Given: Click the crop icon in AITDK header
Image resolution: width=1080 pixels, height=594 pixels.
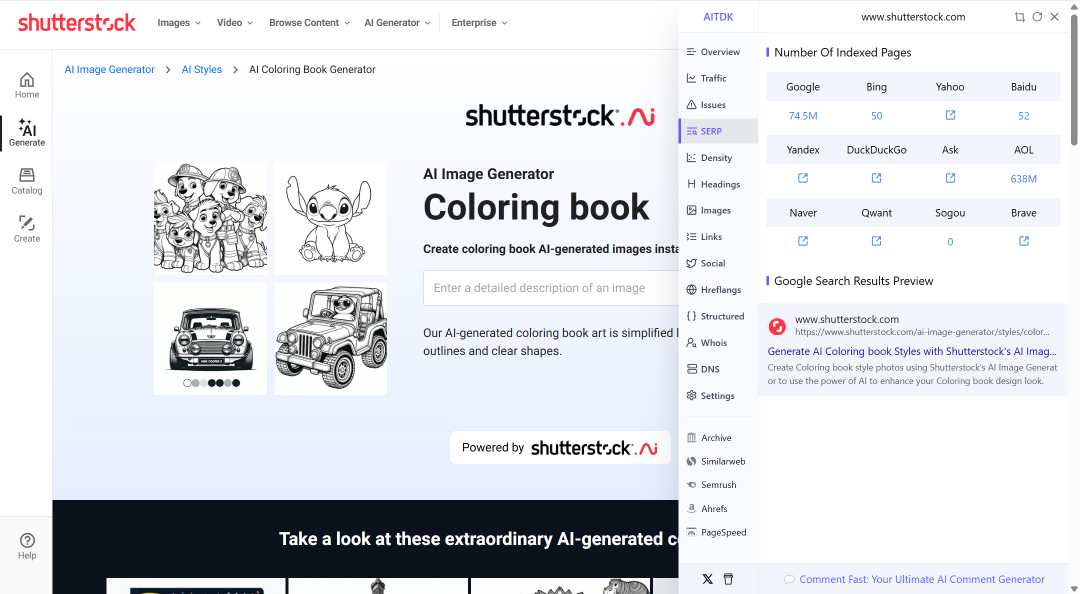Looking at the screenshot, I should tap(1019, 17).
